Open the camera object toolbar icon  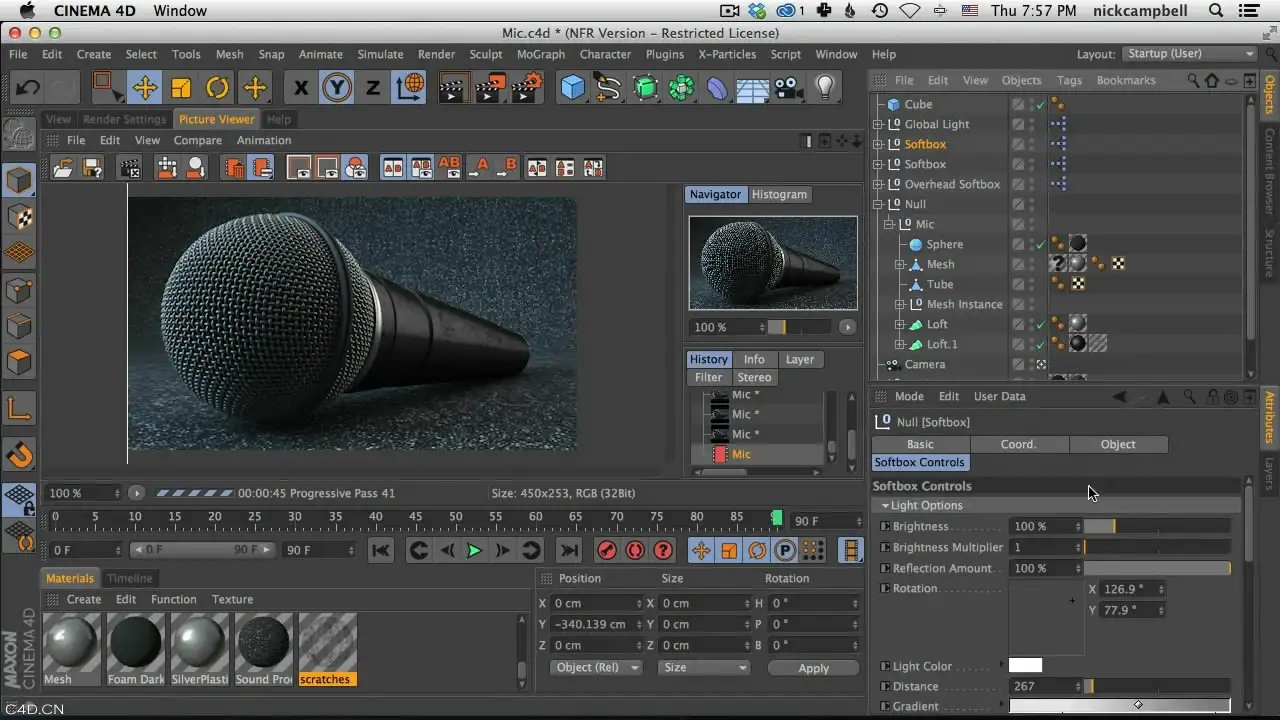click(788, 88)
